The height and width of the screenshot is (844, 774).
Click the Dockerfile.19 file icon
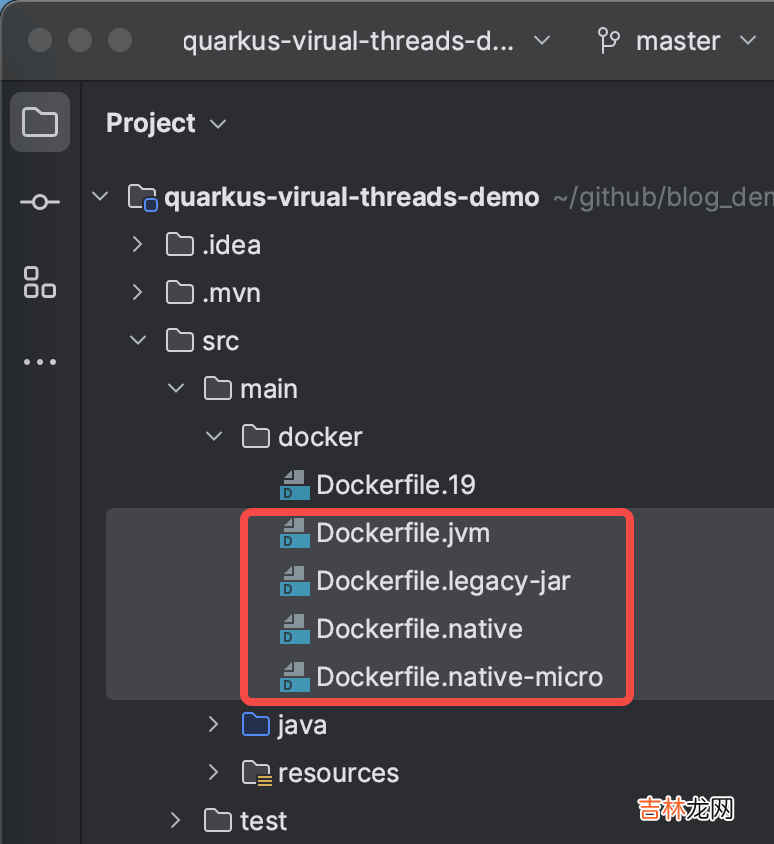coord(295,485)
